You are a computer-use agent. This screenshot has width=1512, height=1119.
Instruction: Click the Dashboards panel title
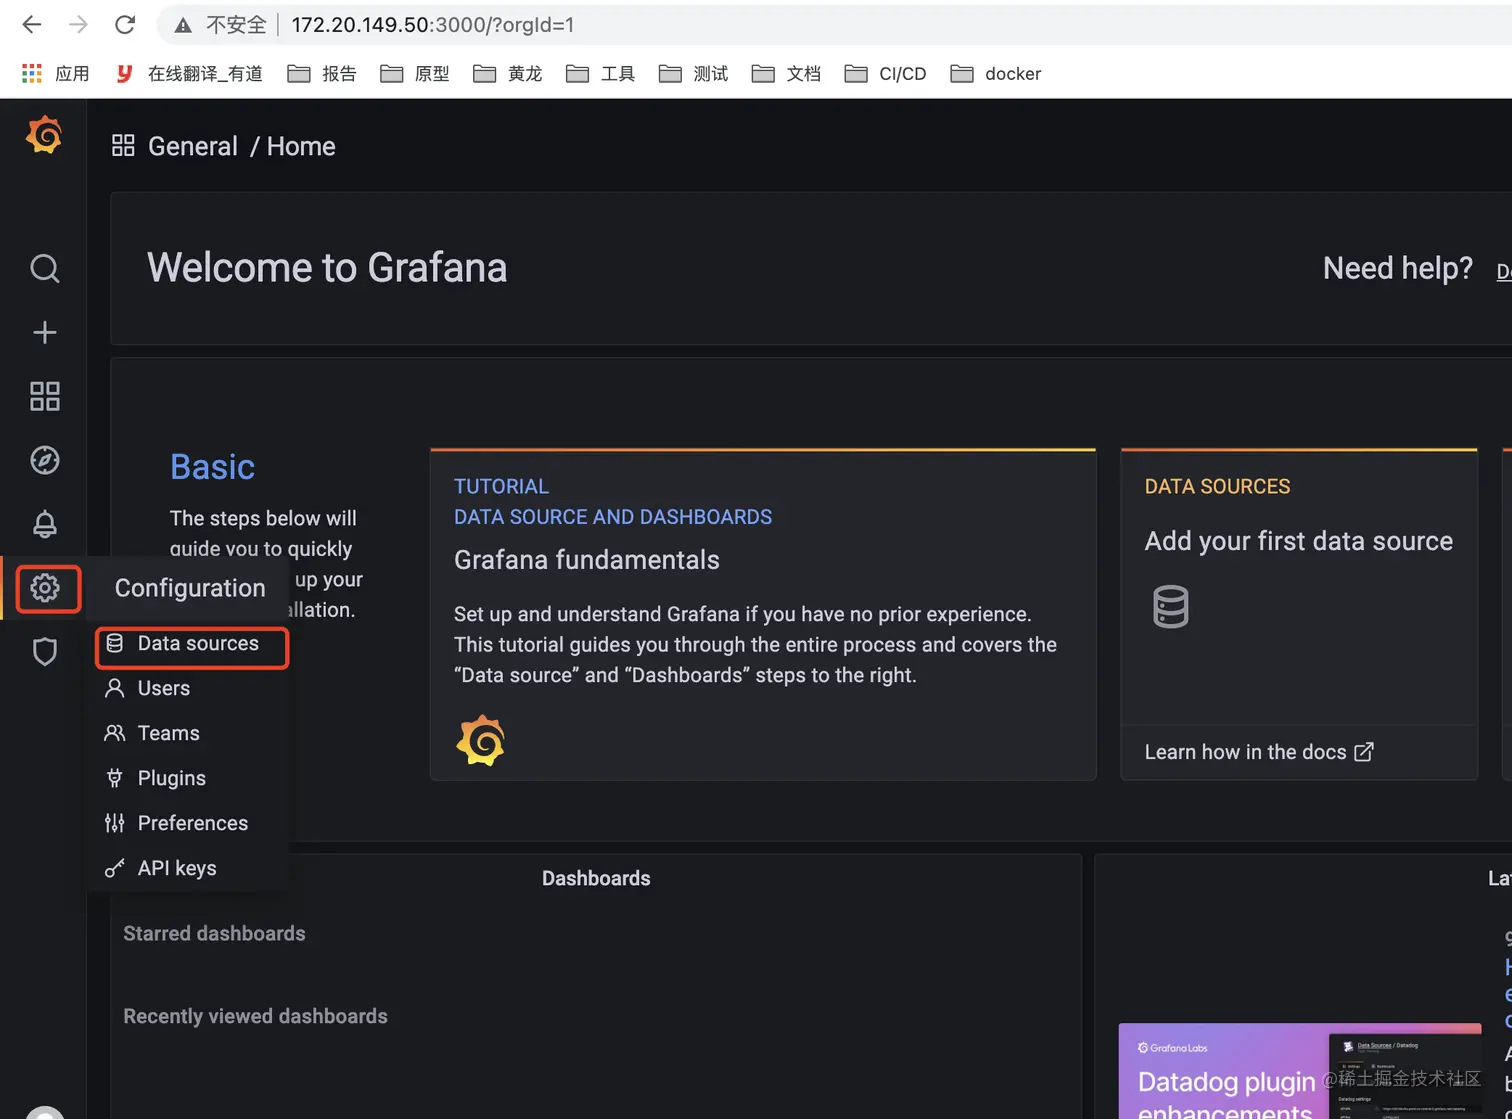(x=596, y=878)
